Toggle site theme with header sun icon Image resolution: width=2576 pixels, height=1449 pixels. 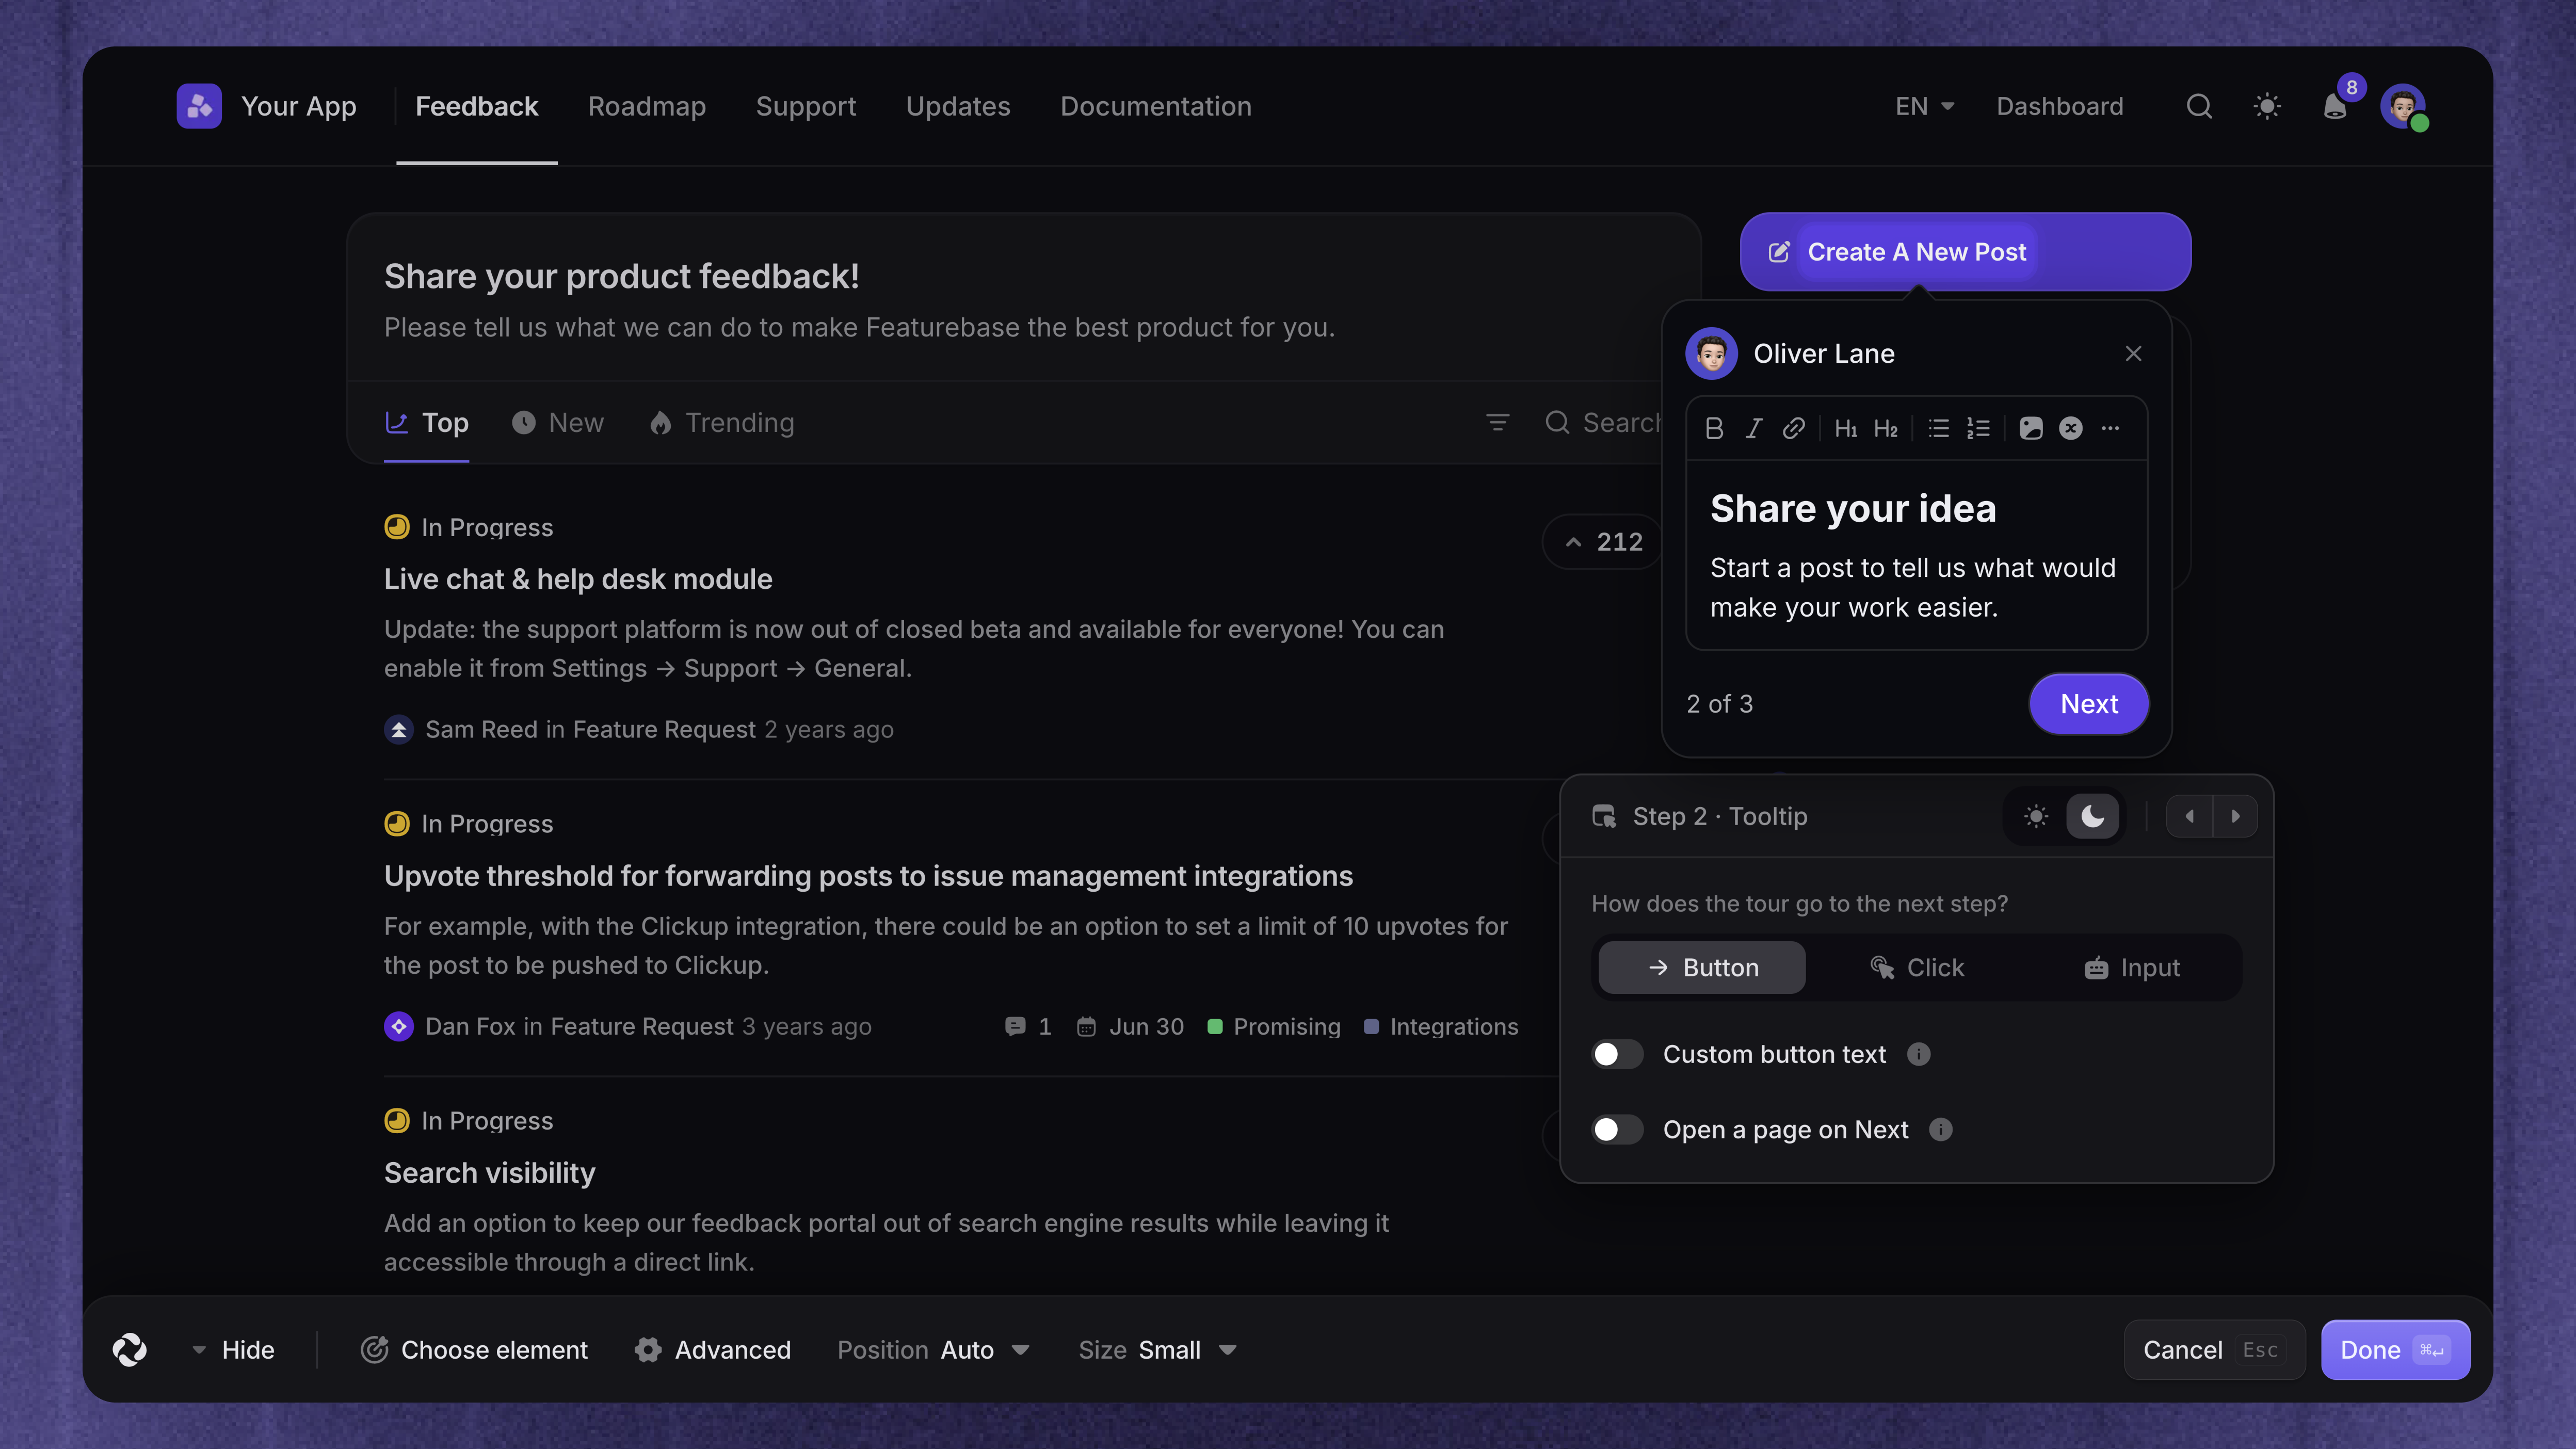click(x=2267, y=106)
